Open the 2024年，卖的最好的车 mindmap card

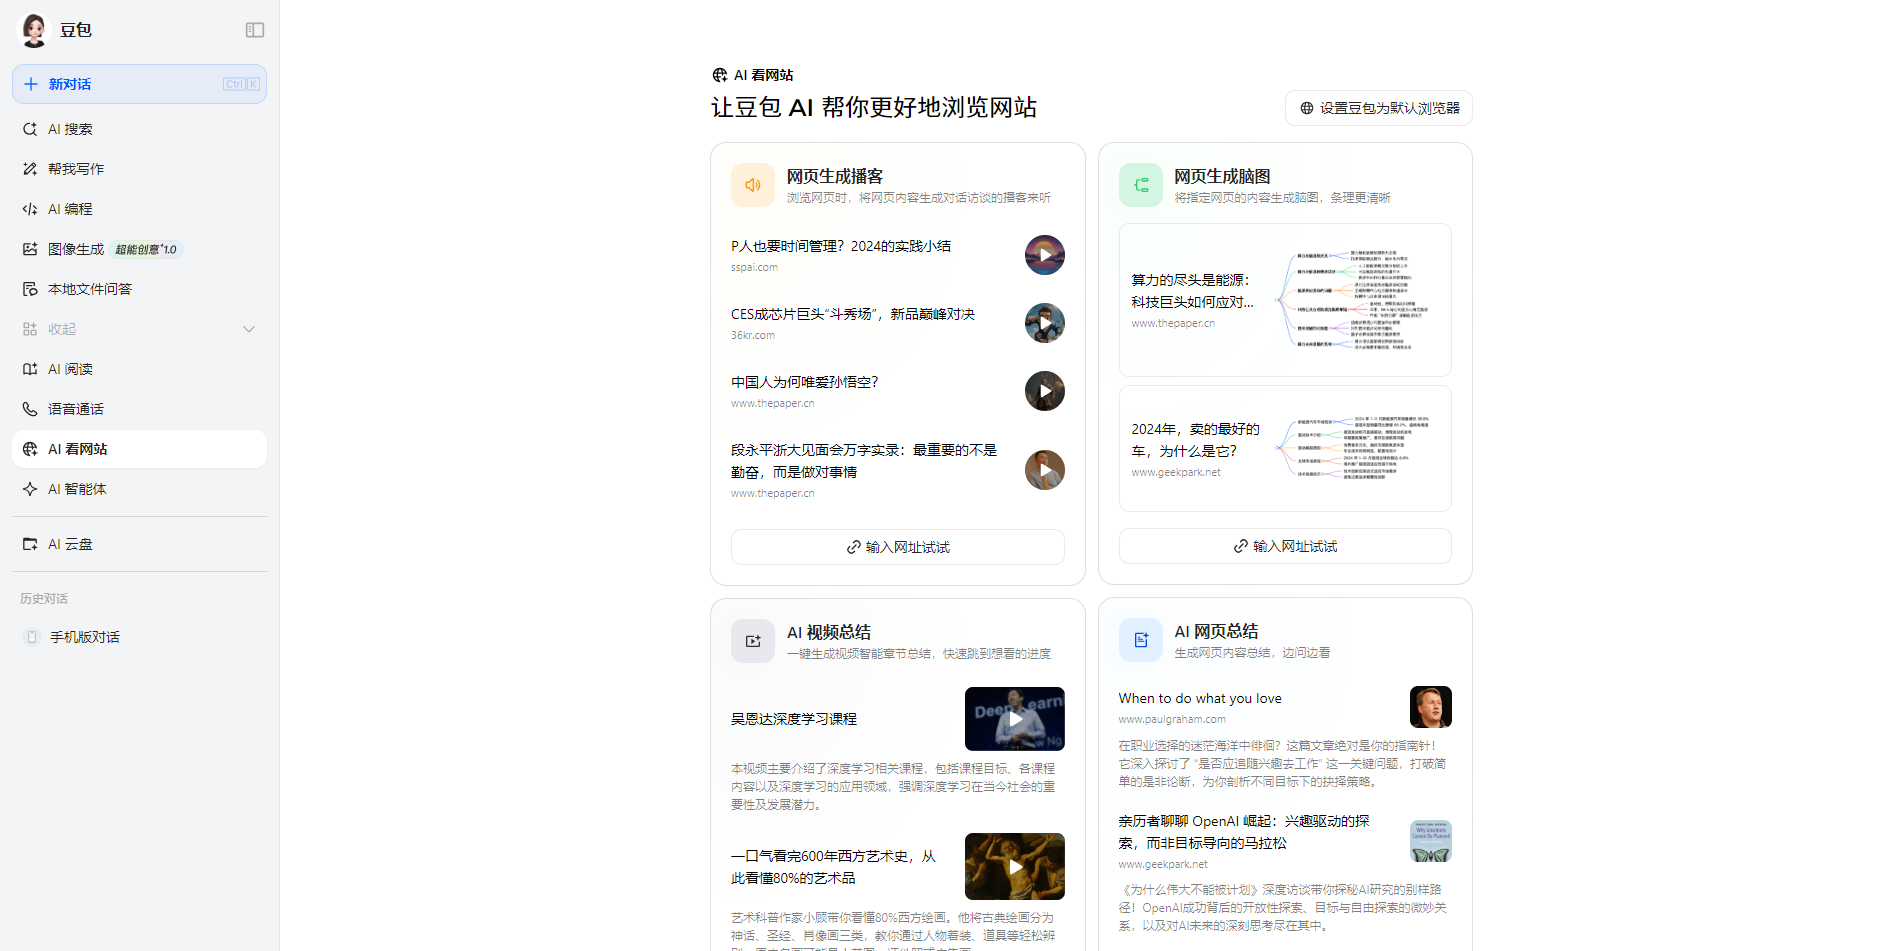1285,449
